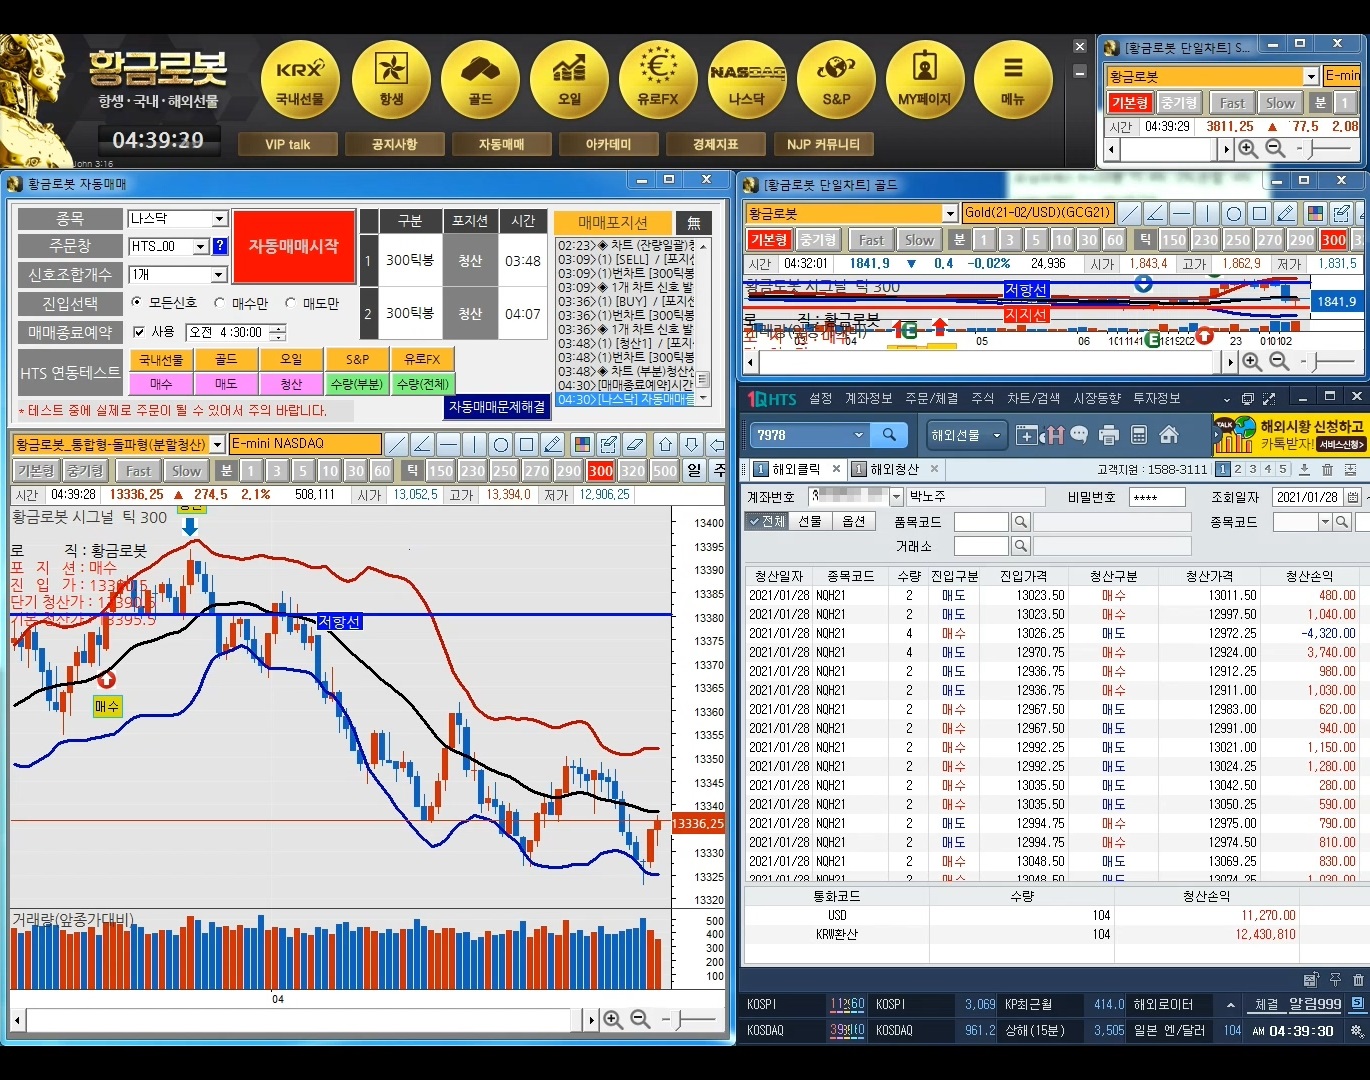Click VIP talk button
The width and height of the screenshot is (1370, 1080).
pos(288,144)
